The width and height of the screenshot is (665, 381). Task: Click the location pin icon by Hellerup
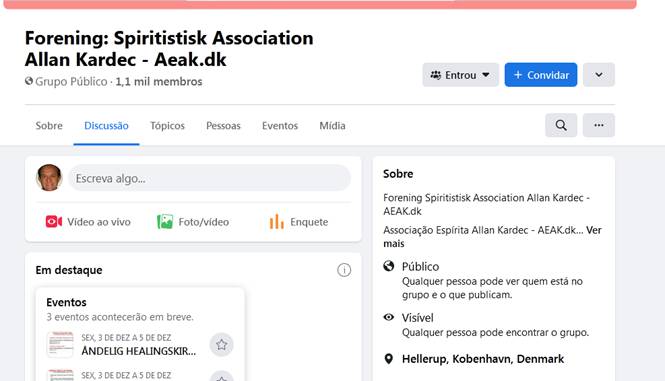[388, 359]
